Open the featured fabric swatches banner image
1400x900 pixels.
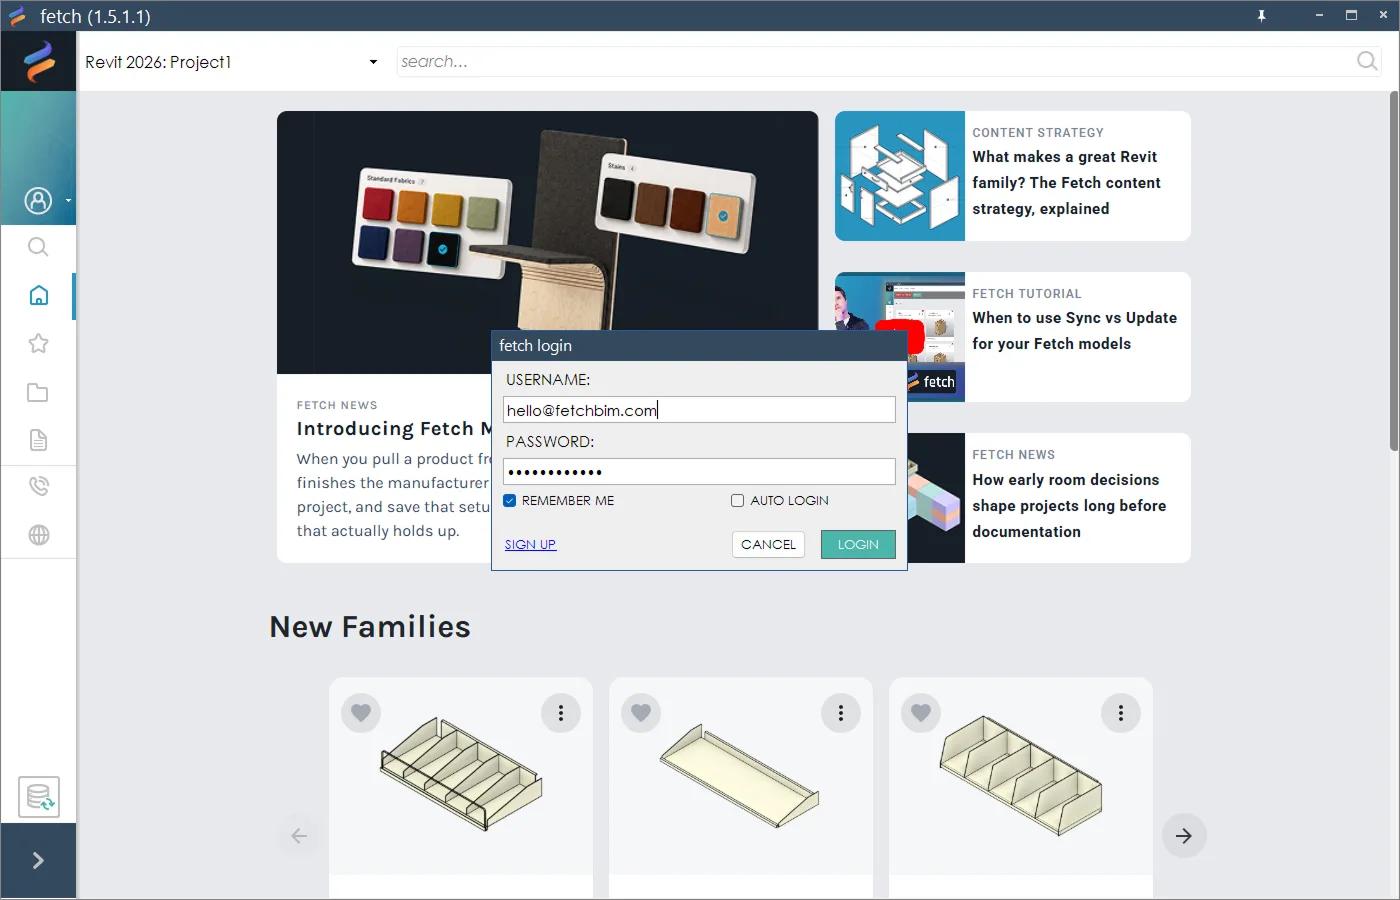point(547,242)
